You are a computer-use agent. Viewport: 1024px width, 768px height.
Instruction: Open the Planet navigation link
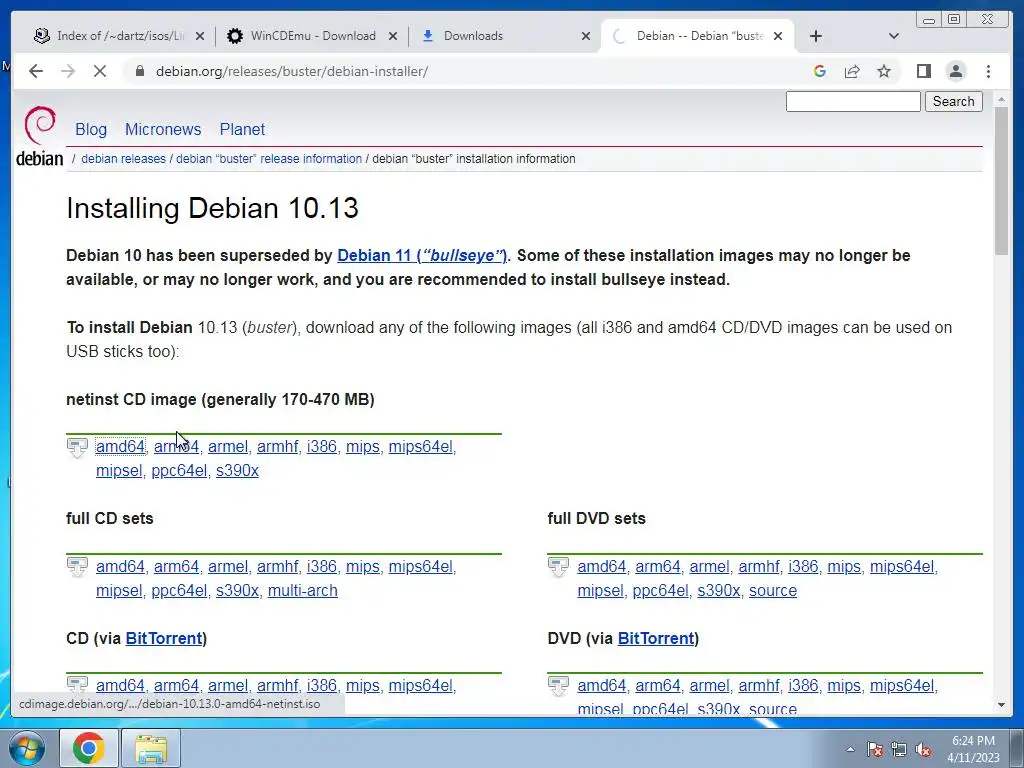242,129
